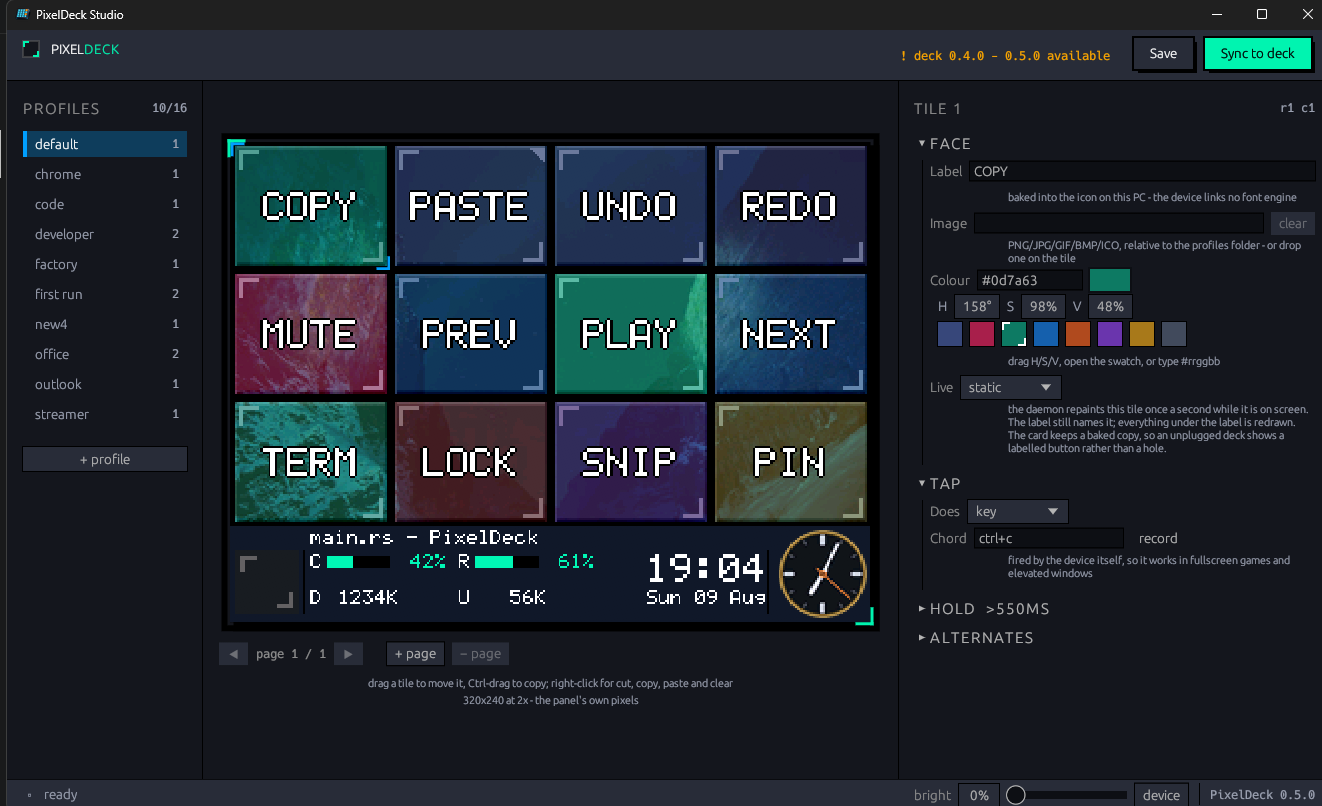Select the UNDO tile

[630, 206]
